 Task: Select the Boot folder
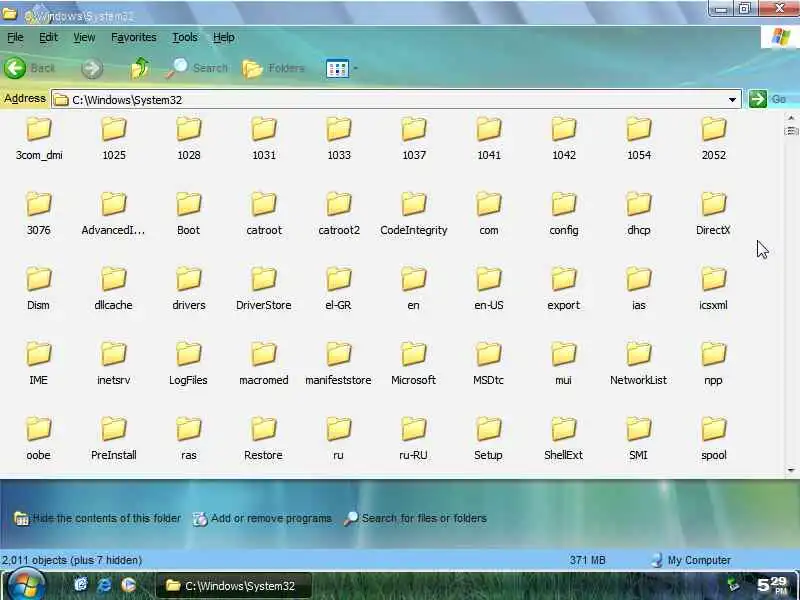(x=188, y=213)
